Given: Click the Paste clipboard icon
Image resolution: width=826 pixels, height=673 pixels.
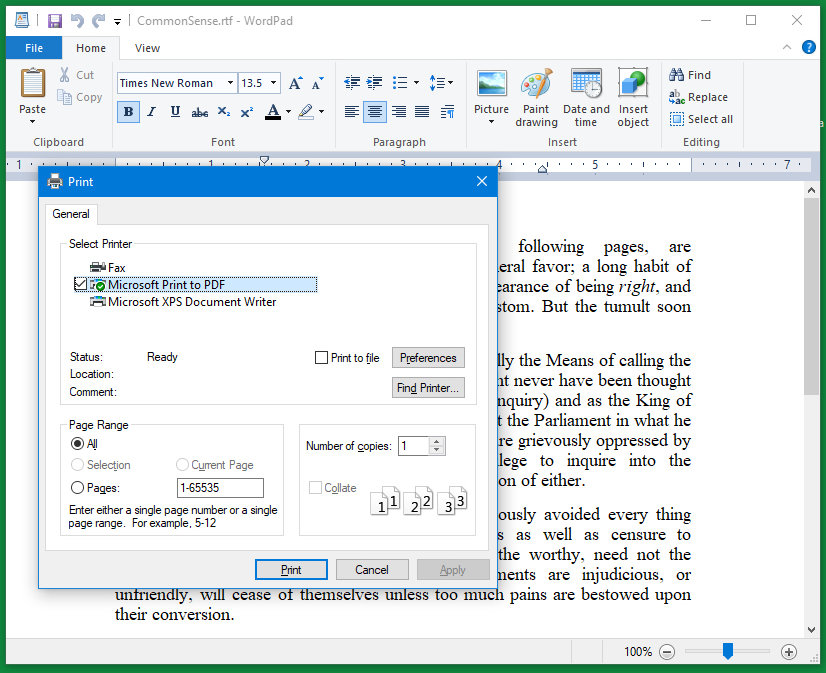Looking at the screenshot, I should click(33, 83).
